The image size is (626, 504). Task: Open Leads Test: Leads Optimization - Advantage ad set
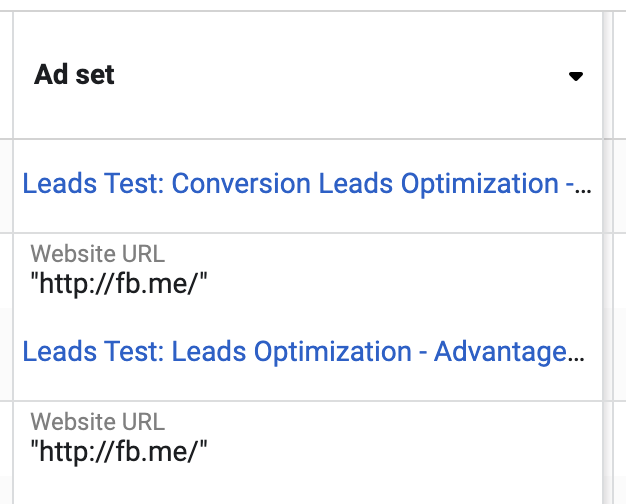pos(303,352)
